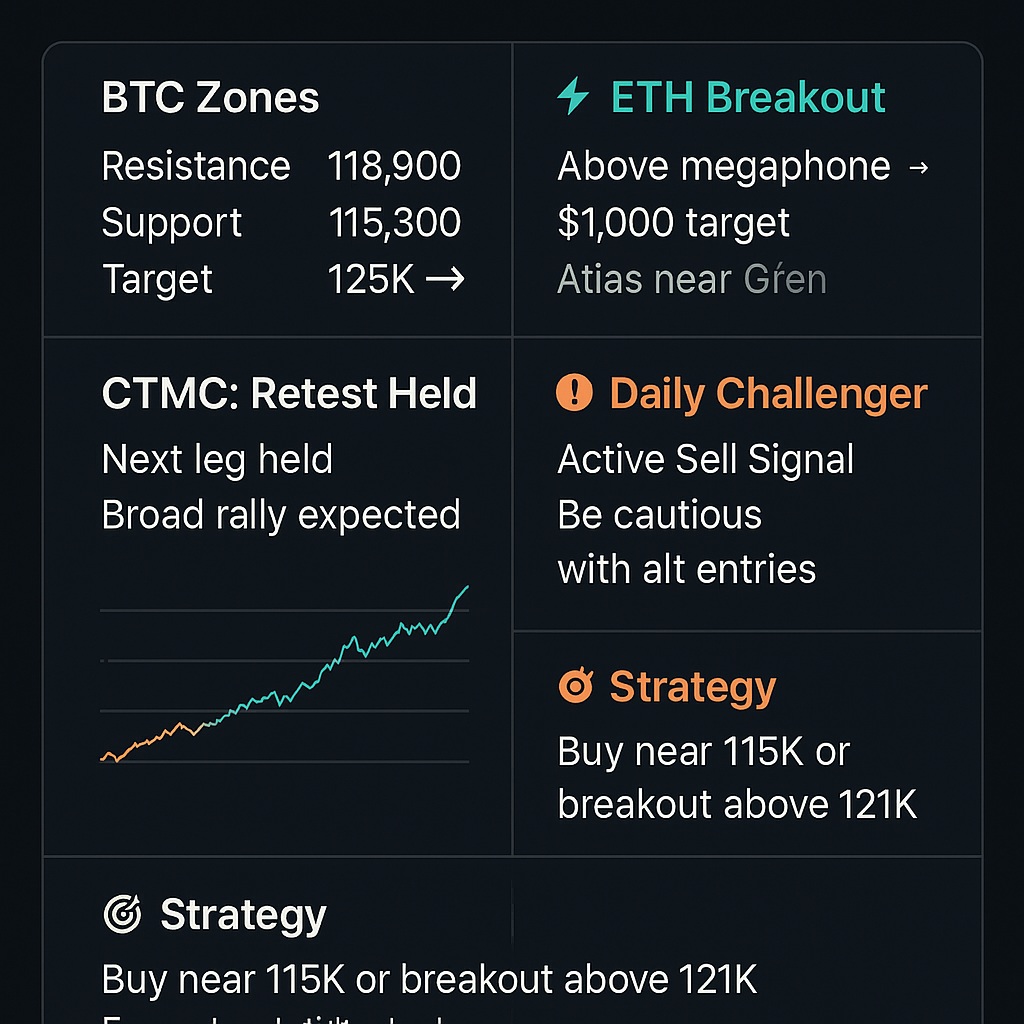Click the lightning bolt icon beside ETH Breakout
The image size is (1024, 1024).
pyautogui.click(x=573, y=96)
